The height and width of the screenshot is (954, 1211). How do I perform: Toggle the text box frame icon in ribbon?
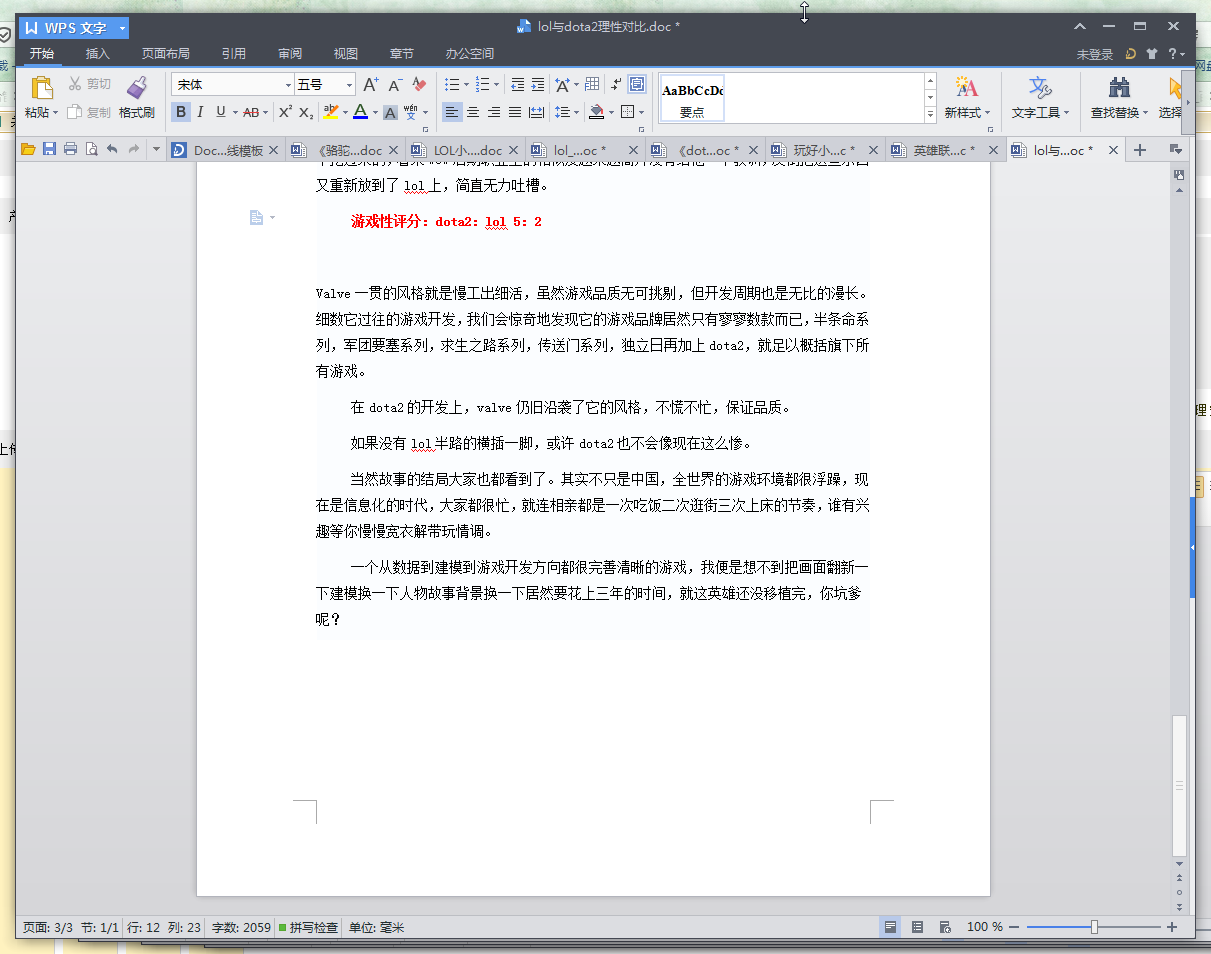coord(637,85)
